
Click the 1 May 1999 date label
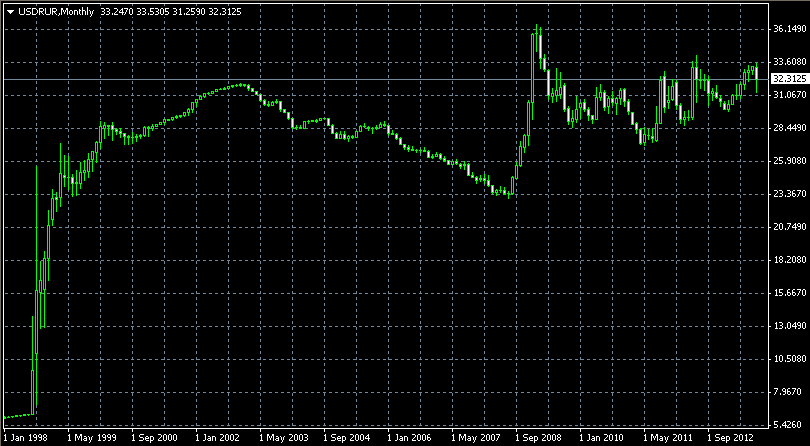point(90,438)
